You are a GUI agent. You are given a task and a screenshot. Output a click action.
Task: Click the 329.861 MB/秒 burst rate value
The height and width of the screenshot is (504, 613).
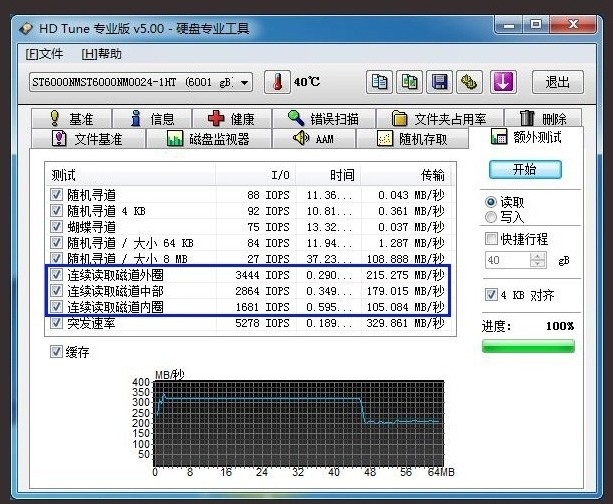pos(405,323)
